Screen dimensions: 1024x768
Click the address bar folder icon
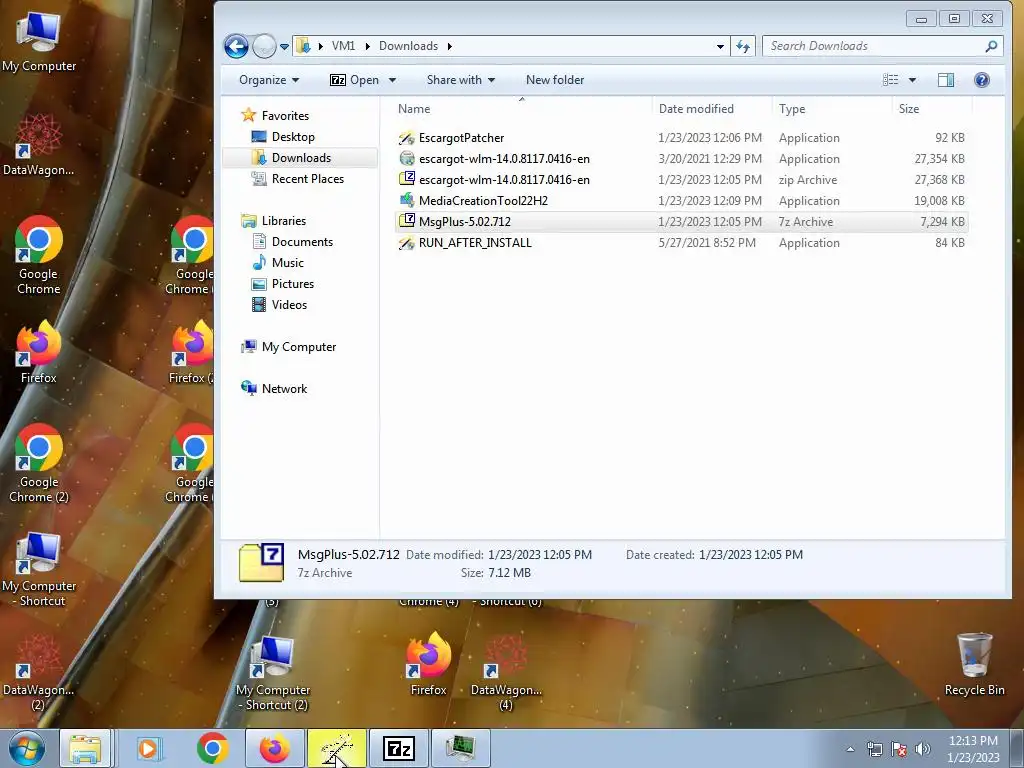coord(303,46)
